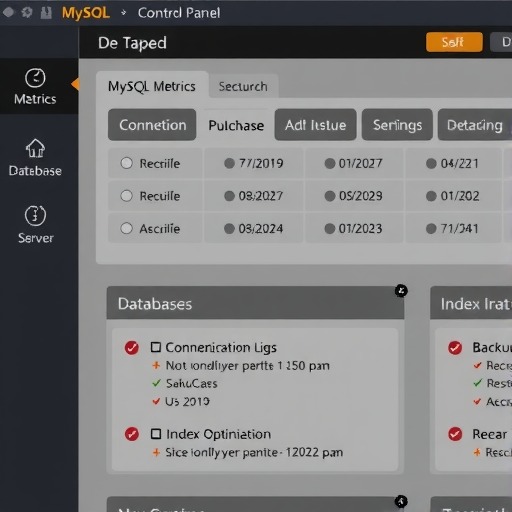Click green check before SahuCaes
Image resolution: width=512 pixels, height=512 pixels.
click(x=156, y=383)
